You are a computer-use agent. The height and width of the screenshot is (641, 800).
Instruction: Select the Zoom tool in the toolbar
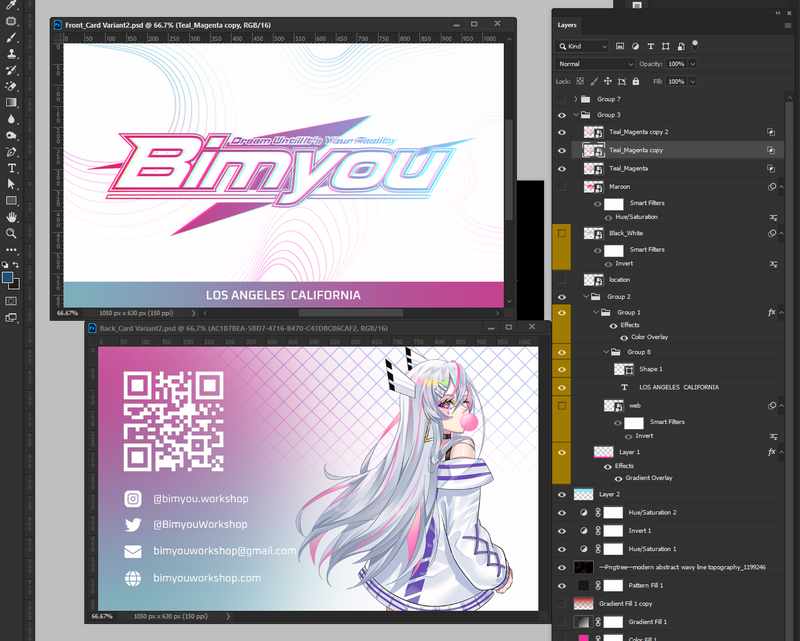click(x=12, y=233)
